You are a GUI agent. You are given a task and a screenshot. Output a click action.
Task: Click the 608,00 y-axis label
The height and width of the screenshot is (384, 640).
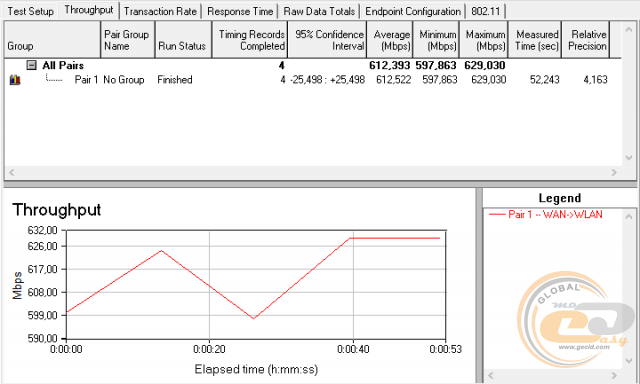pos(42,292)
